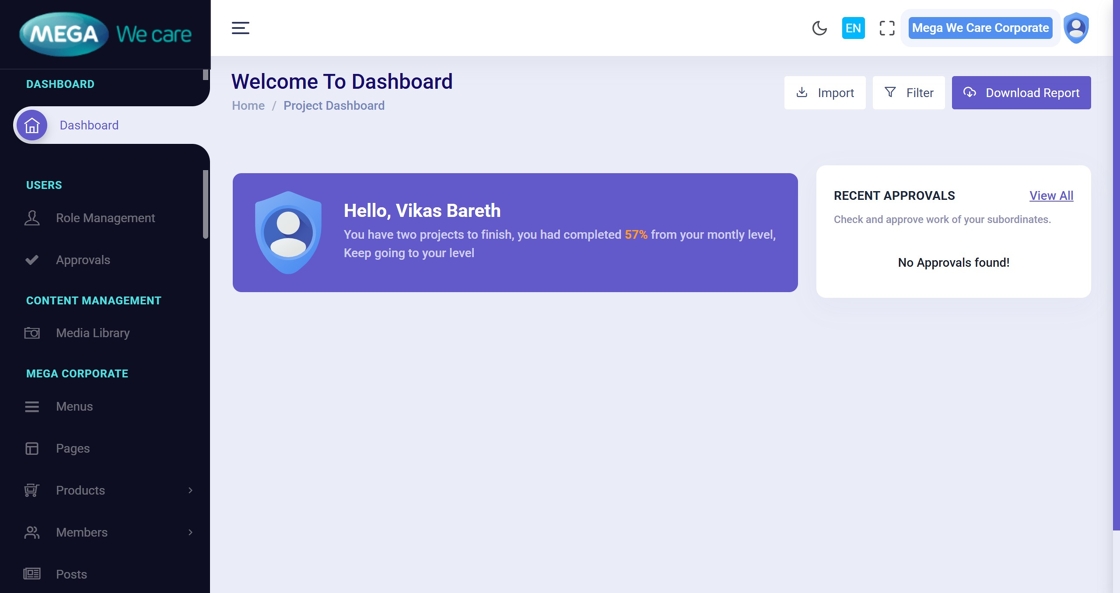The width and height of the screenshot is (1120, 593).
Task: Enter fullscreen mode using the fullscreen icon
Action: click(x=887, y=28)
